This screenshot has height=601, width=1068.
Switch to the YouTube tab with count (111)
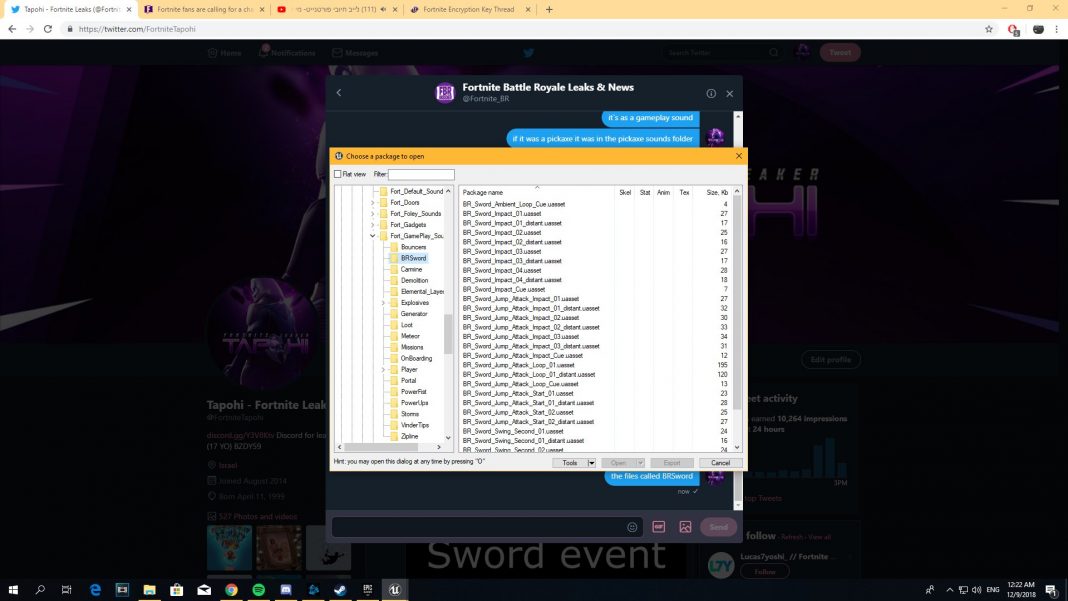pos(336,10)
